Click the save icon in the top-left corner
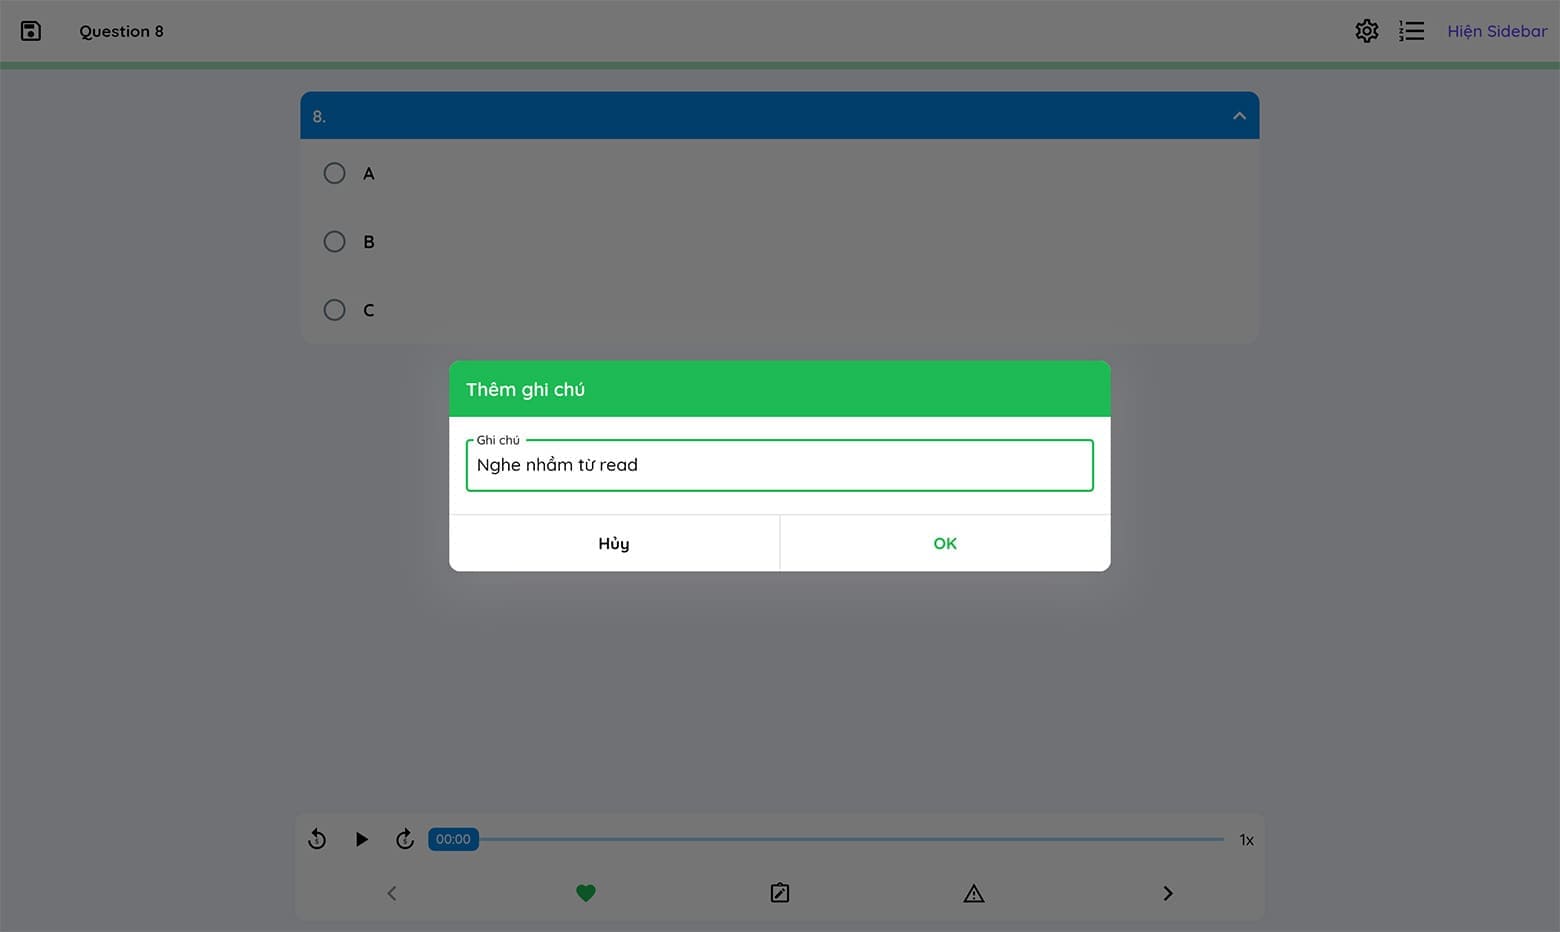The width and height of the screenshot is (1560, 932). point(31,31)
